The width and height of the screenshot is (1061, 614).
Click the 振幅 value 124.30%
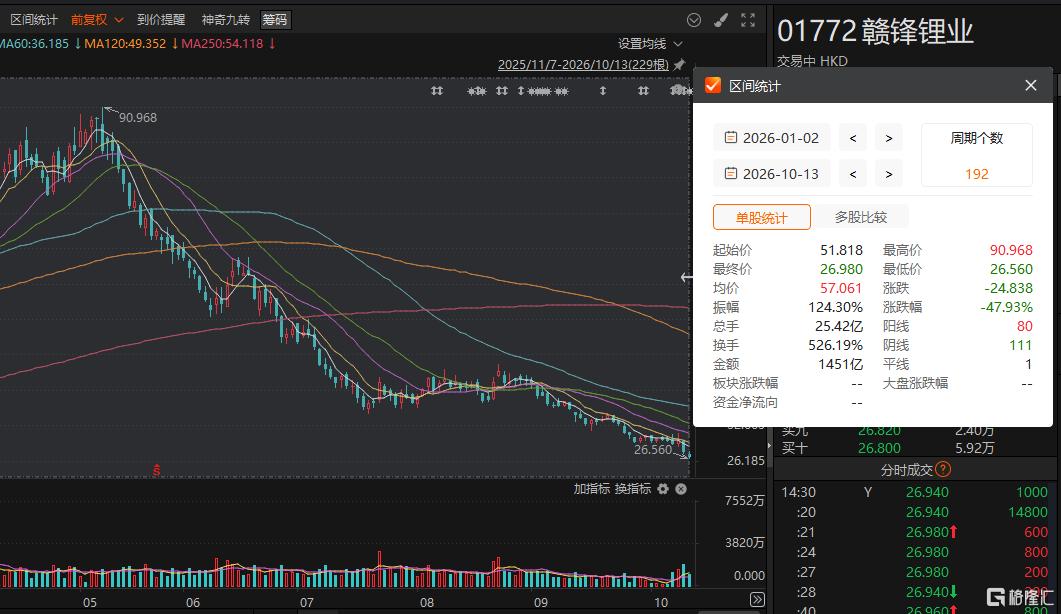[835, 307]
